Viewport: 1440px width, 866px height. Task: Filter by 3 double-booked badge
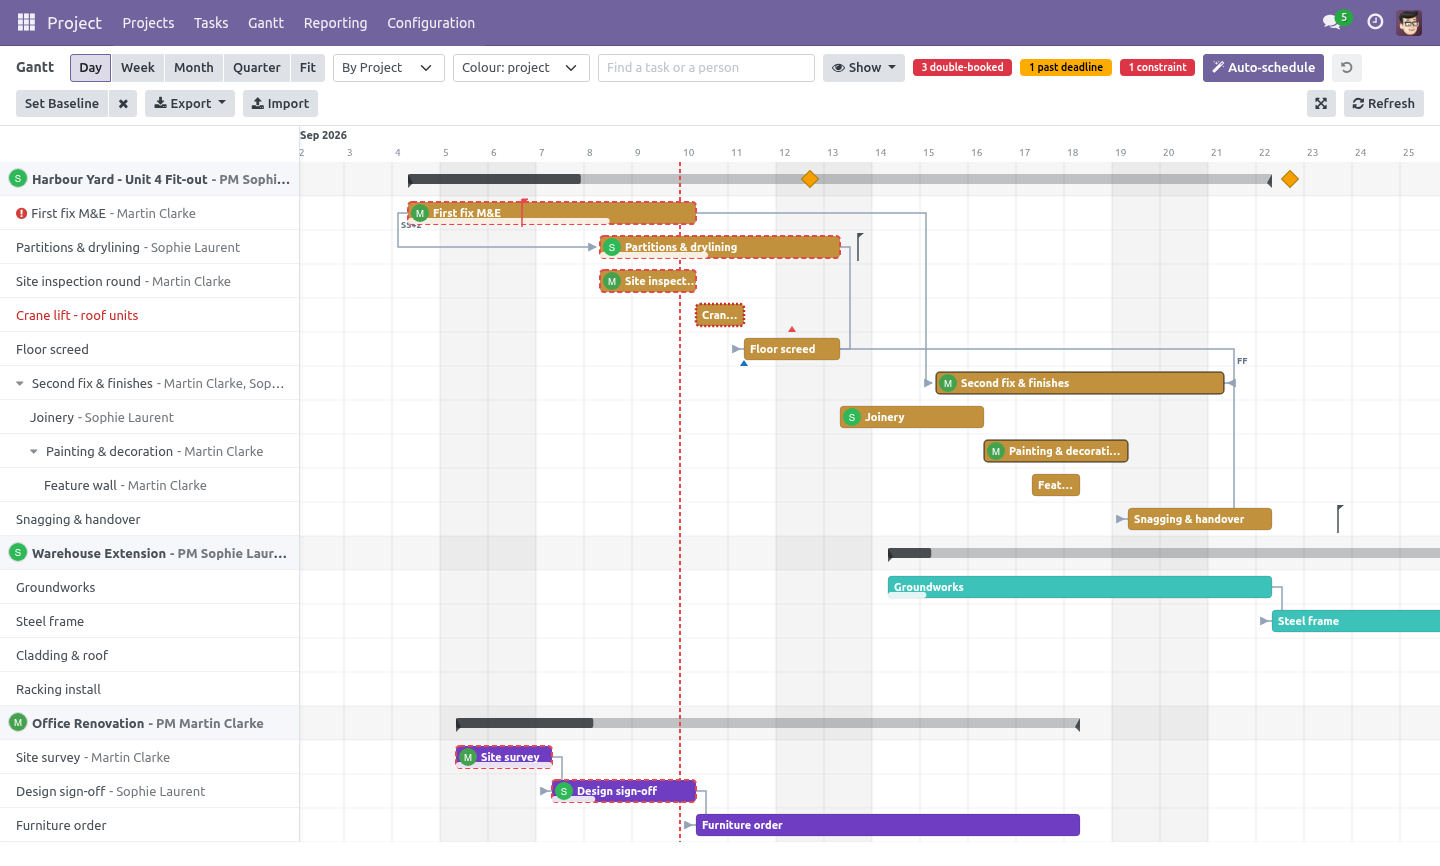click(962, 68)
